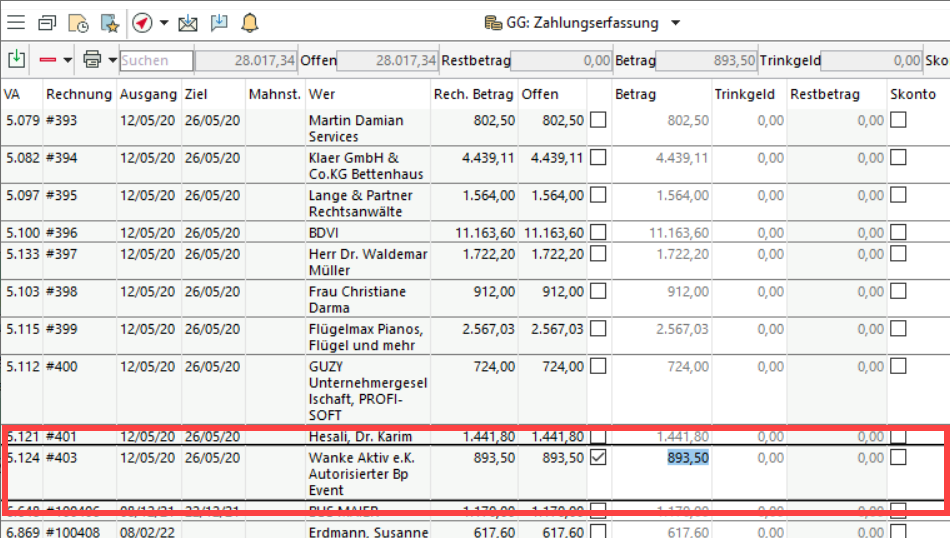The width and height of the screenshot is (950, 538).
Task: Click the red compass navigation icon
Action: coord(141,22)
